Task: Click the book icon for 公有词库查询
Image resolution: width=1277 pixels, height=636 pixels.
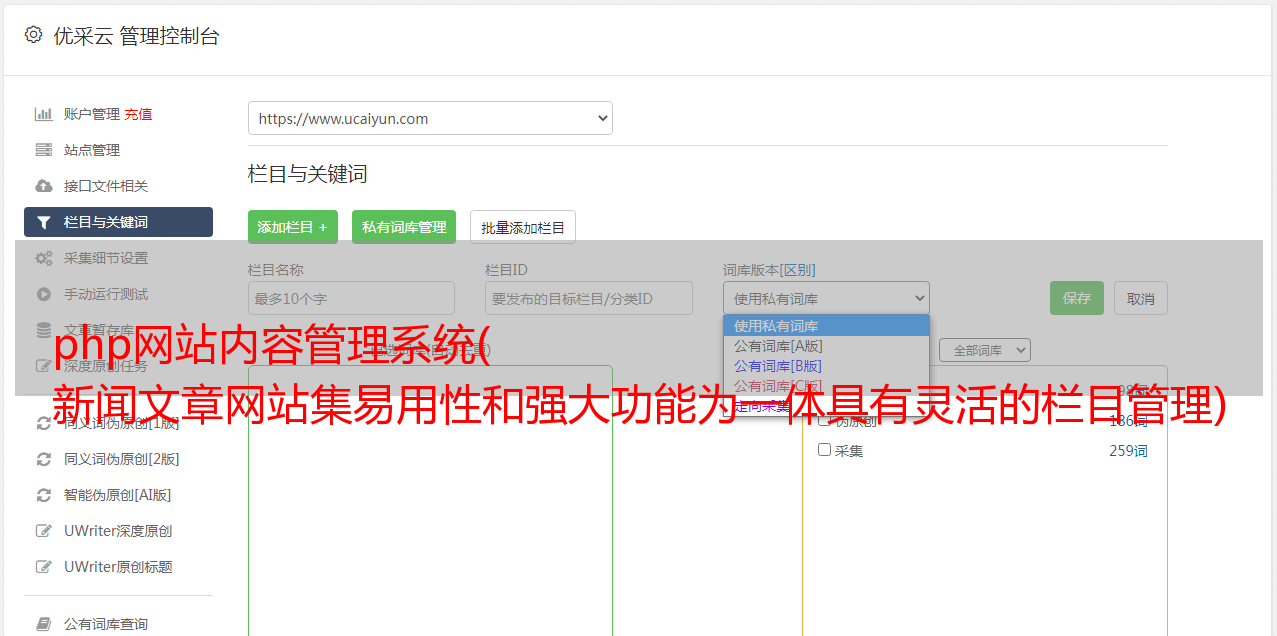Action: [44, 624]
